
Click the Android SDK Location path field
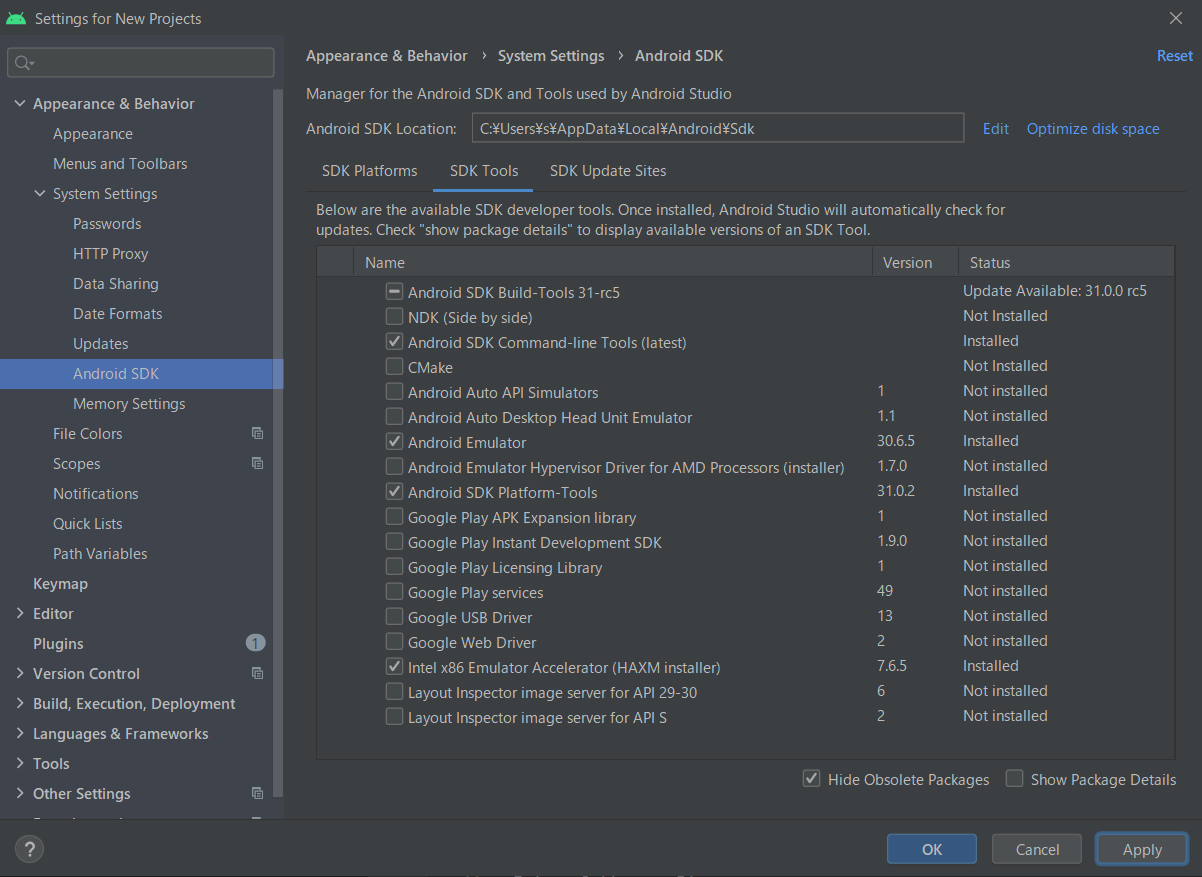[718, 128]
